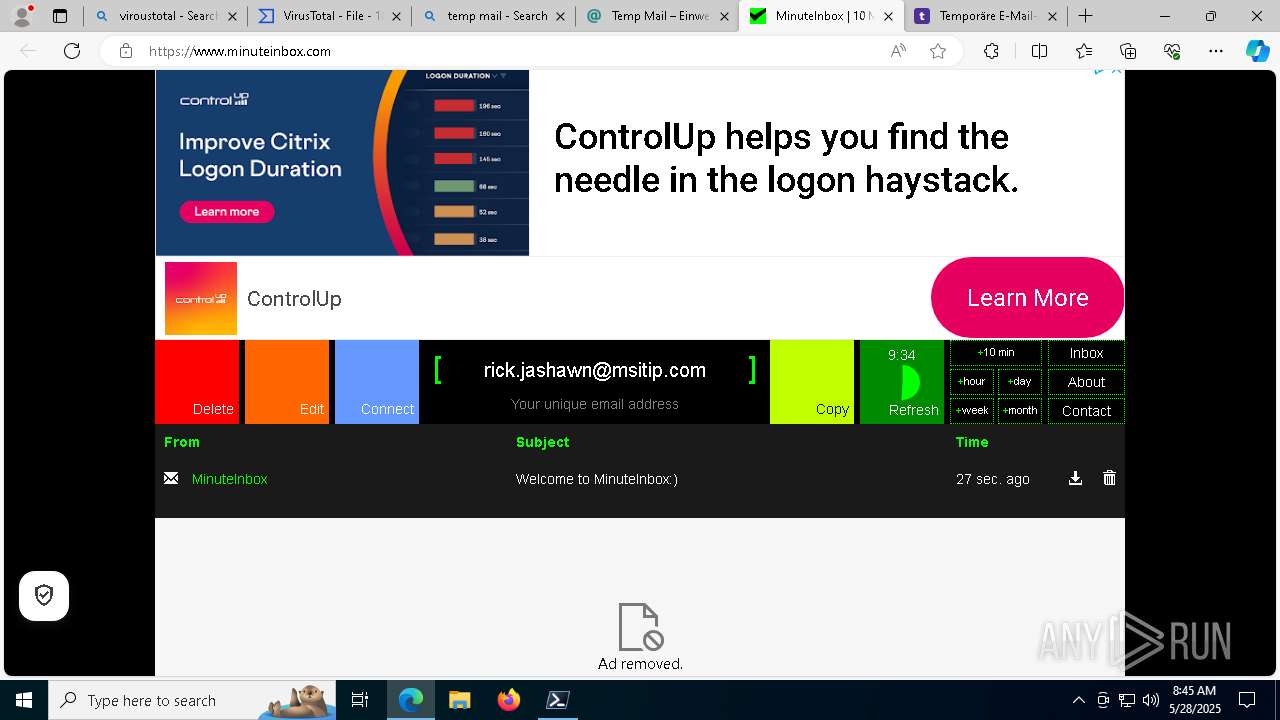Open Task View on taskbar

tap(360, 700)
